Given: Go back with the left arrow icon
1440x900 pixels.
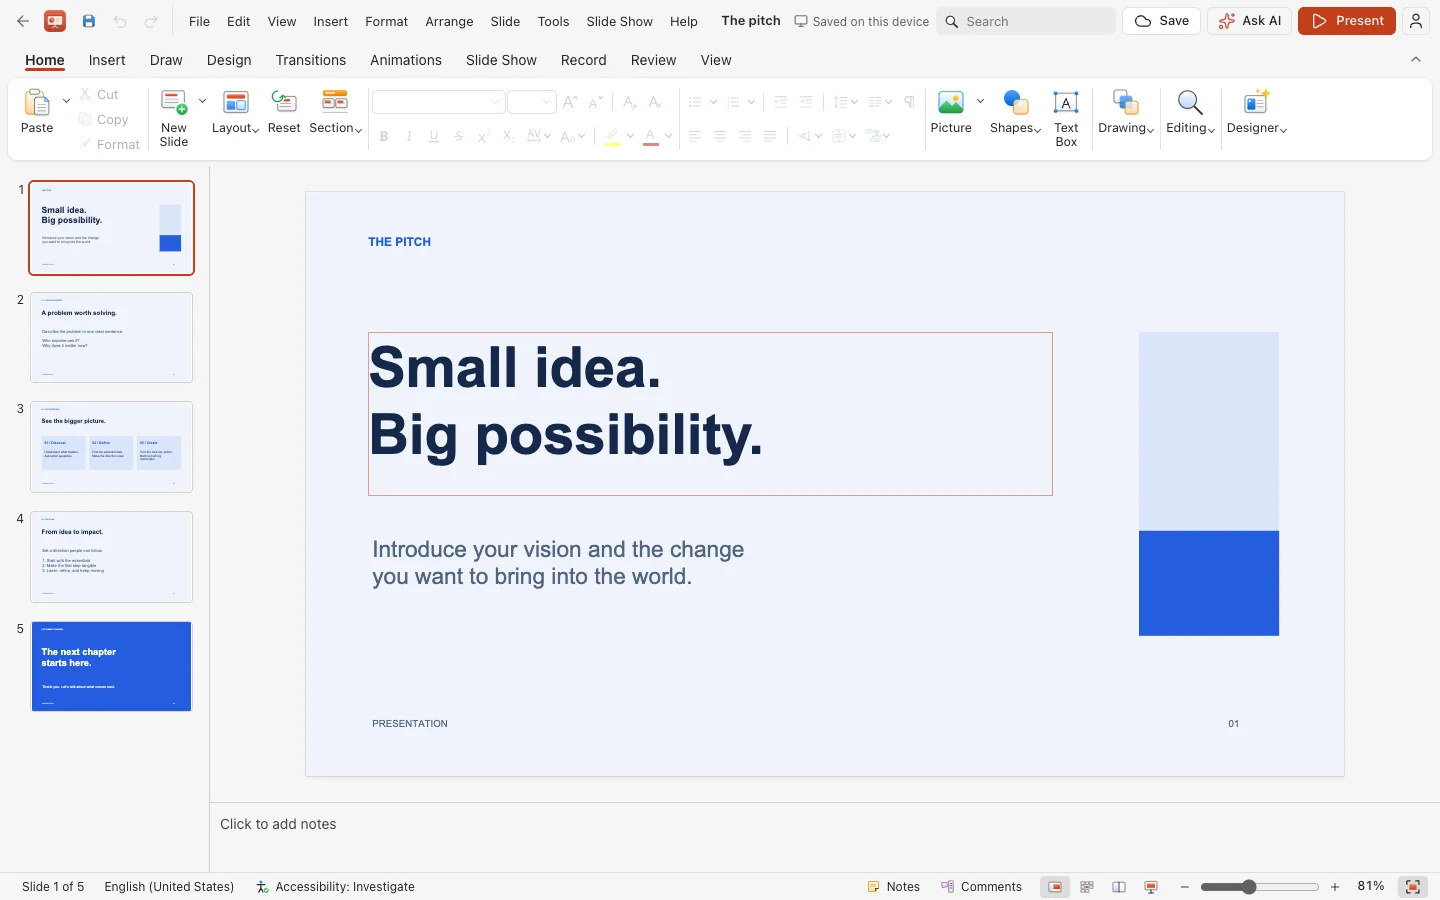Looking at the screenshot, I should (x=23, y=21).
